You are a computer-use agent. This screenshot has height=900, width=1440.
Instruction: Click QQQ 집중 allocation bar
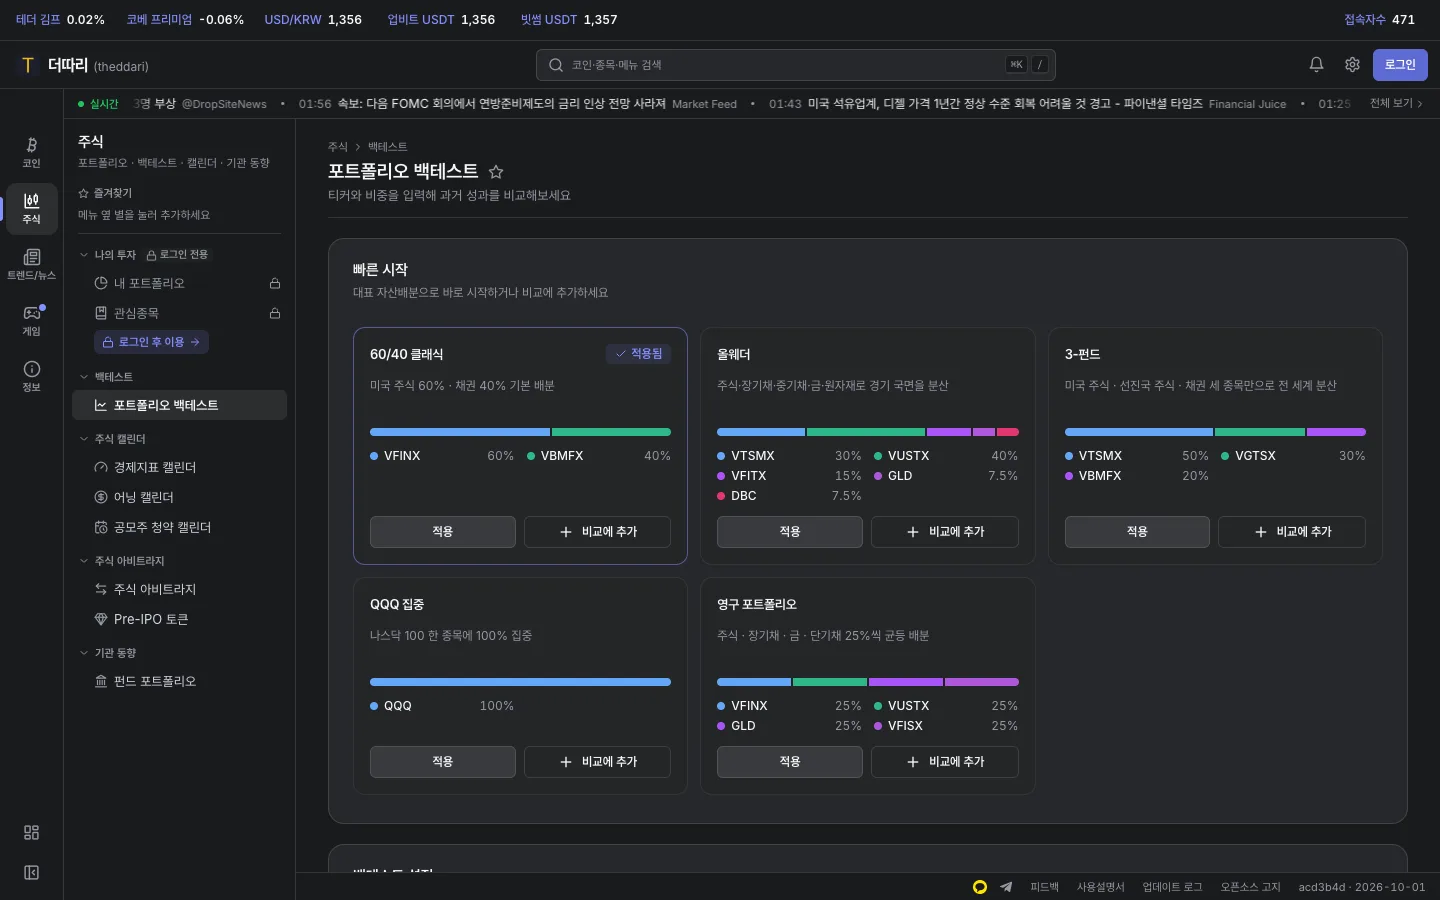click(520, 682)
